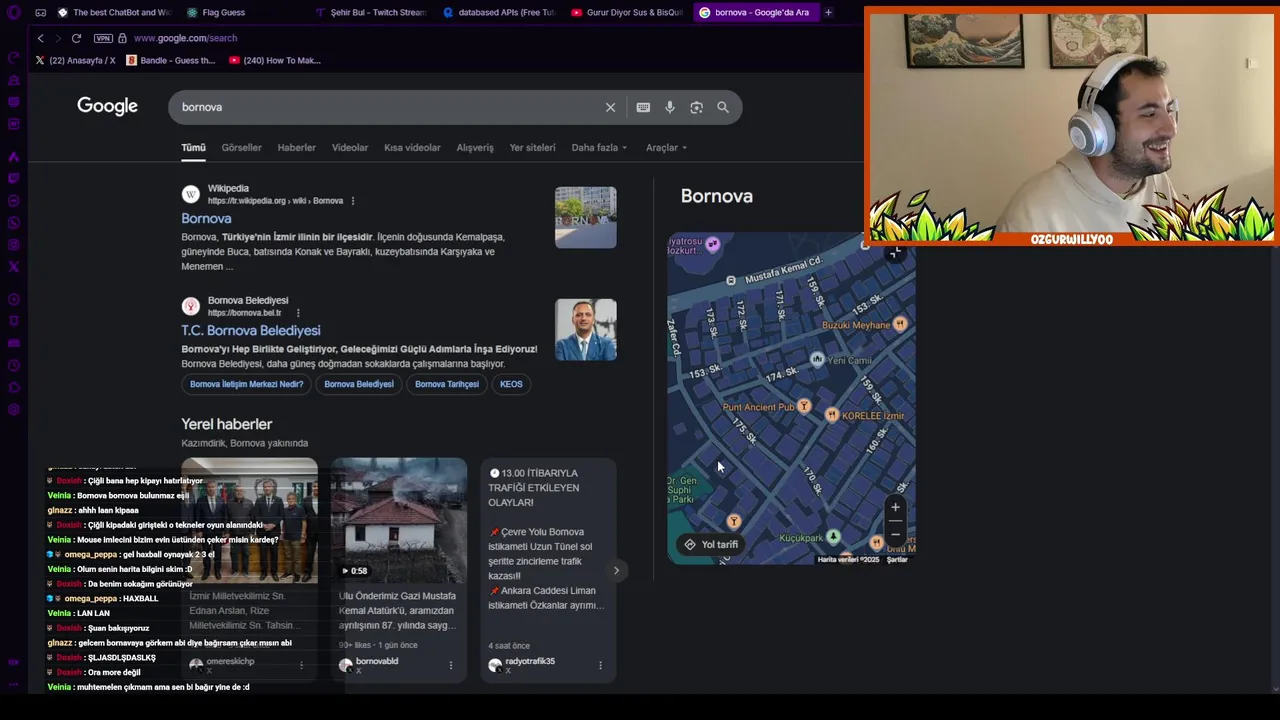Open the Kısa videolar tab
The image size is (1280, 720).
click(x=412, y=148)
